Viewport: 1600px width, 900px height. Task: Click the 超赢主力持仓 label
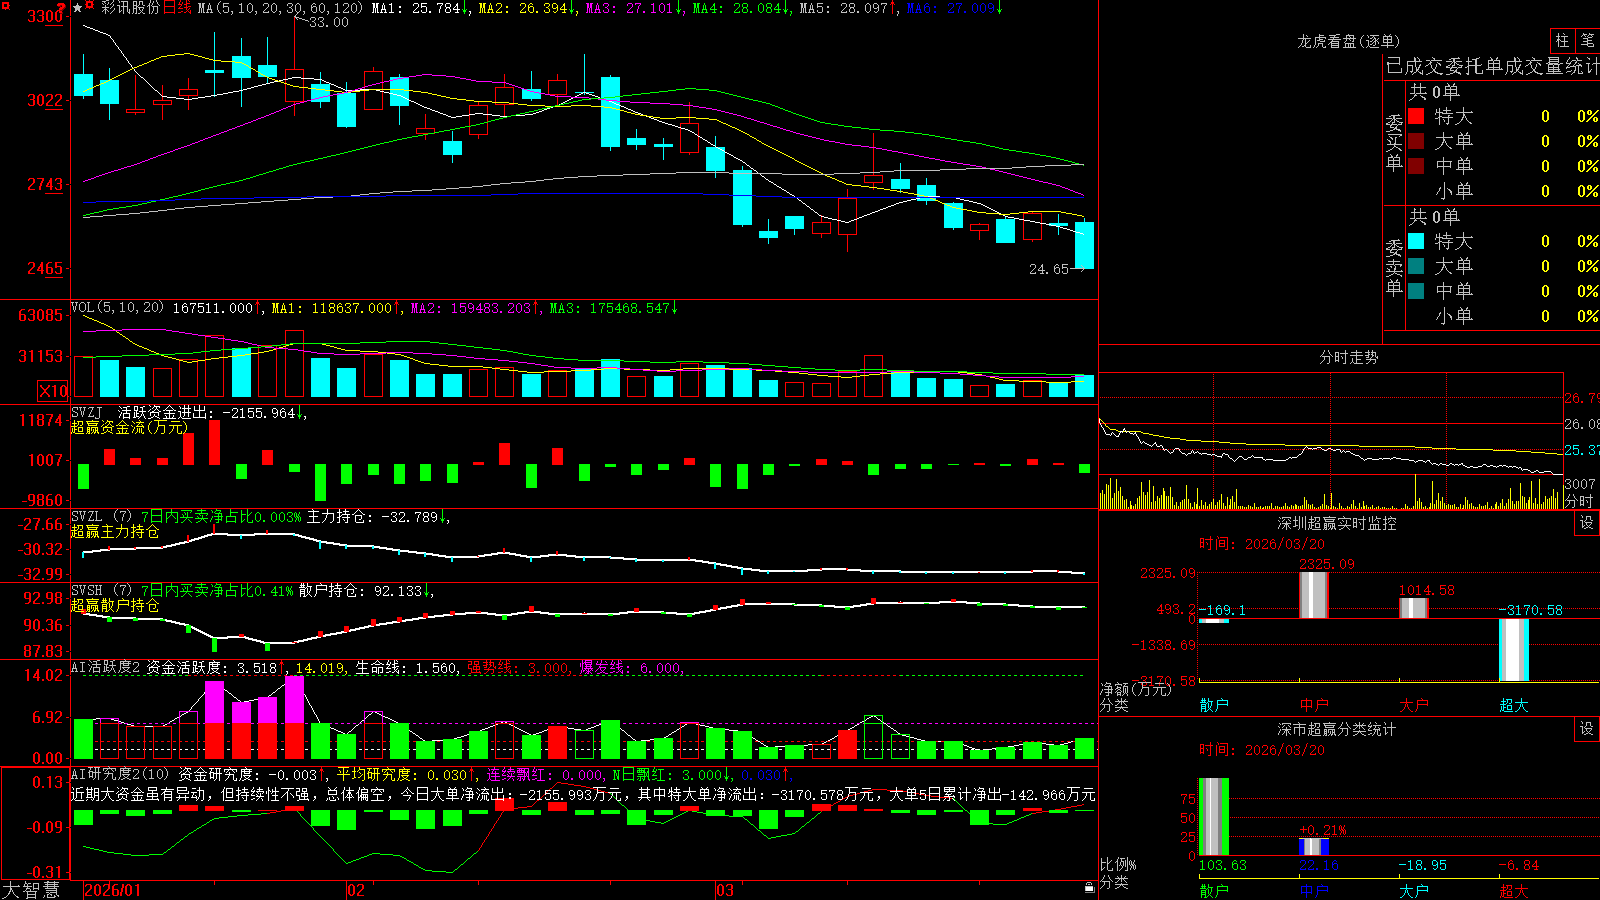tap(115, 531)
